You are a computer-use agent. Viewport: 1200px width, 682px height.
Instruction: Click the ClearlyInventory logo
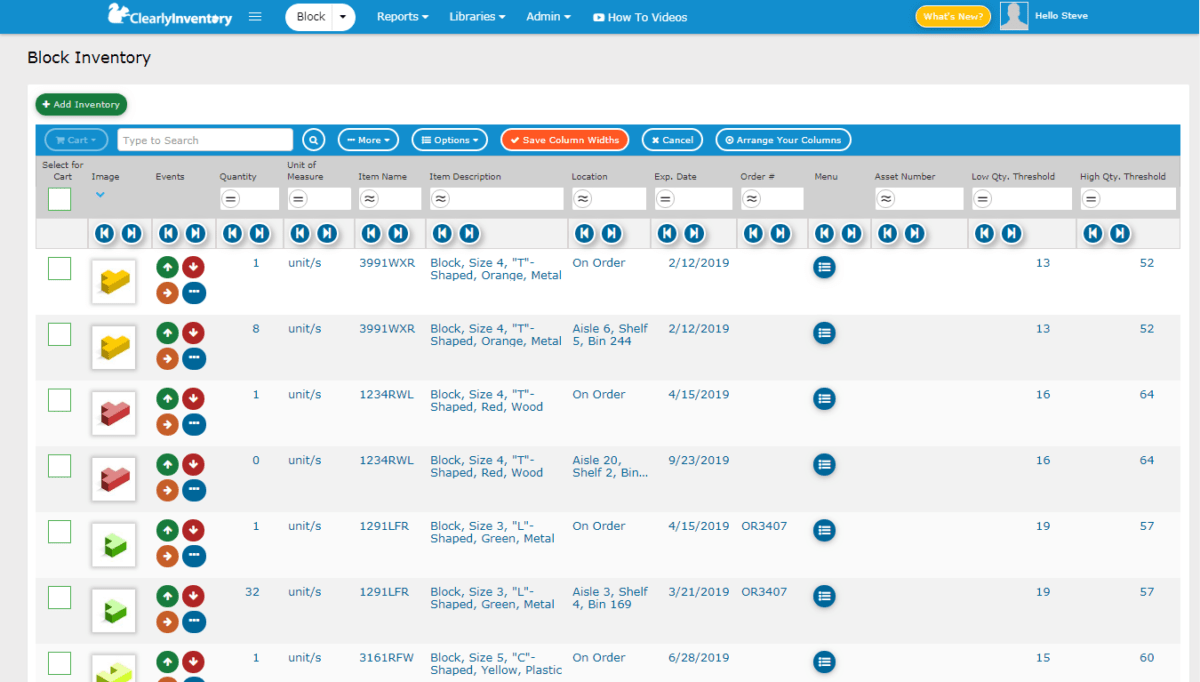click(168, 16)
